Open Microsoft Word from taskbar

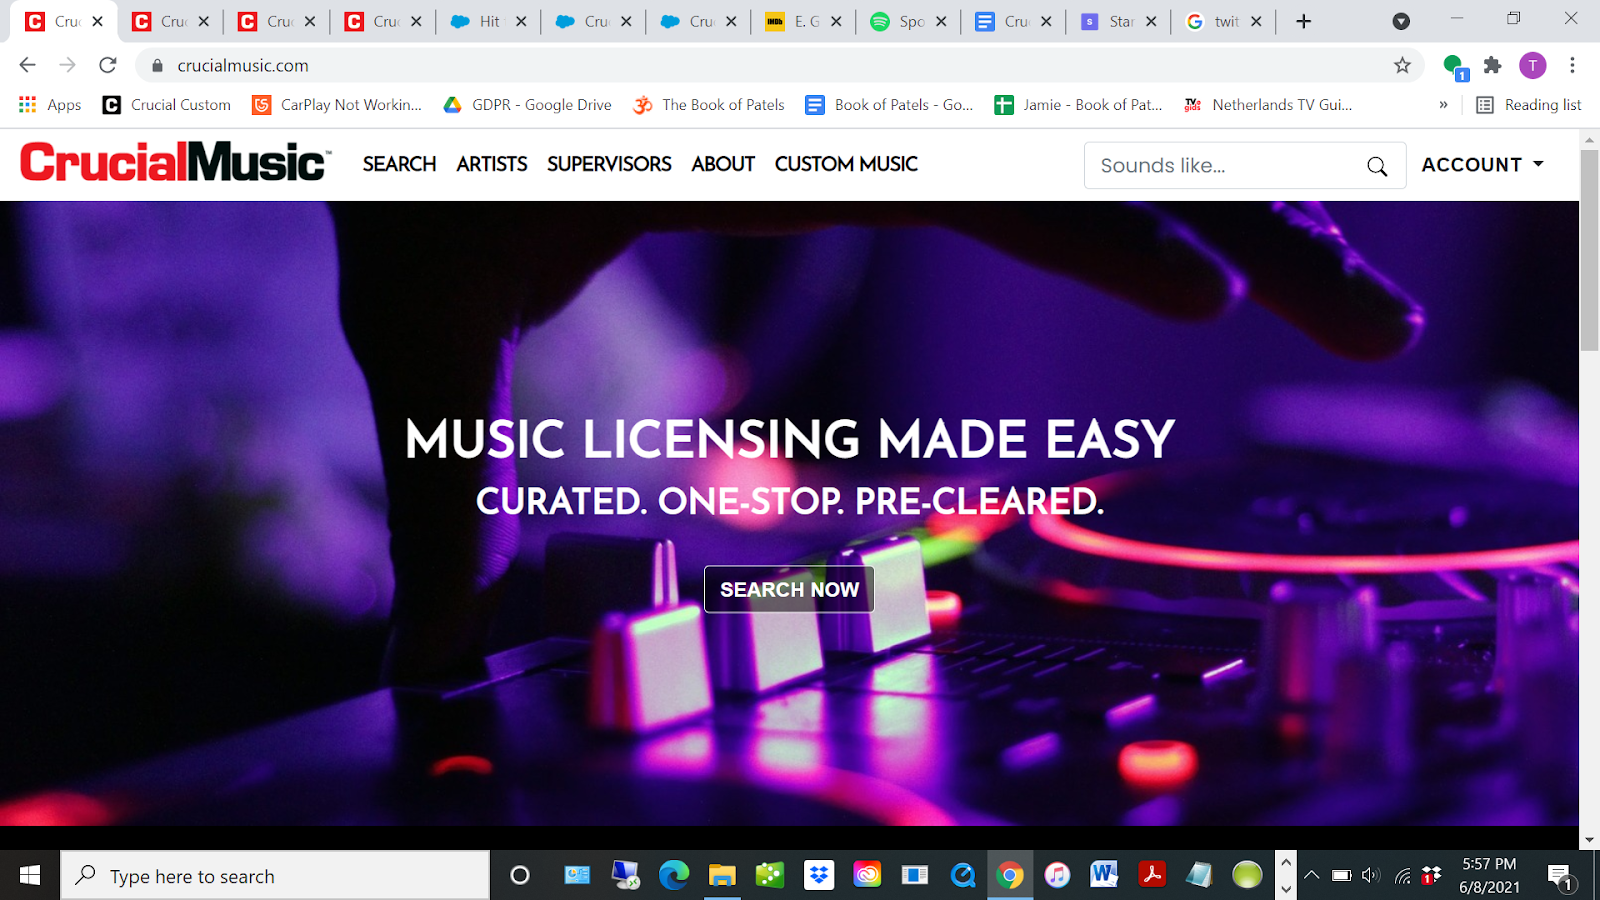point(1104,876)
